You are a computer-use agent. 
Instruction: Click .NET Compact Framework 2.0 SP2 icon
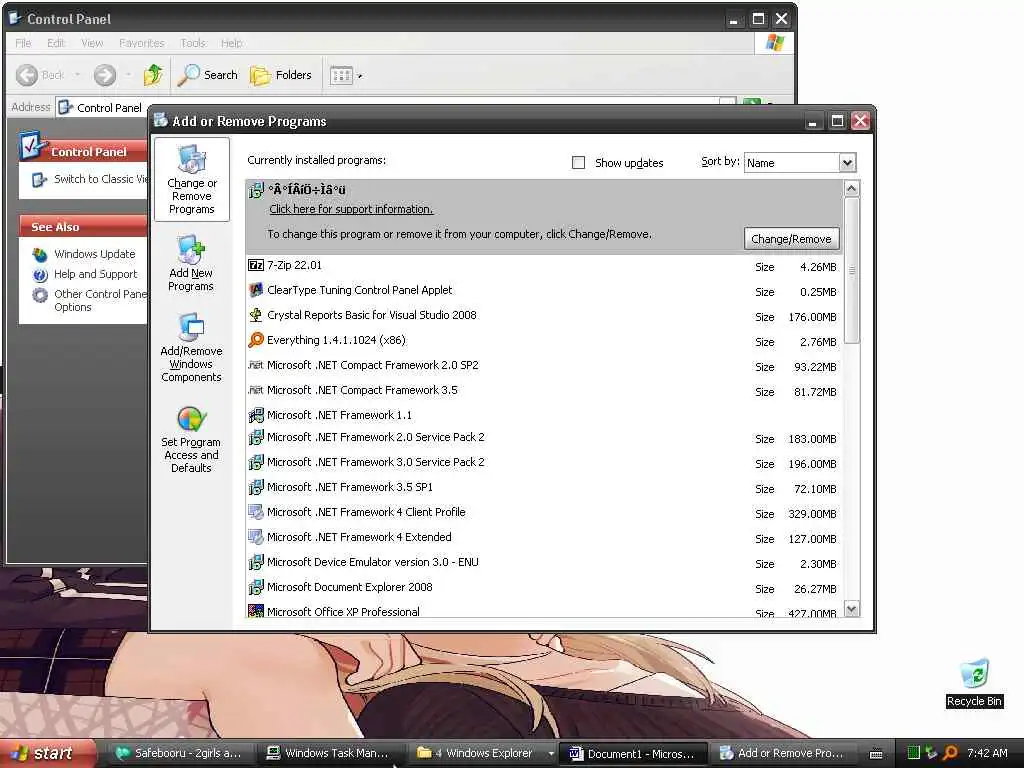pyautogui.click(x=256, y=365)
